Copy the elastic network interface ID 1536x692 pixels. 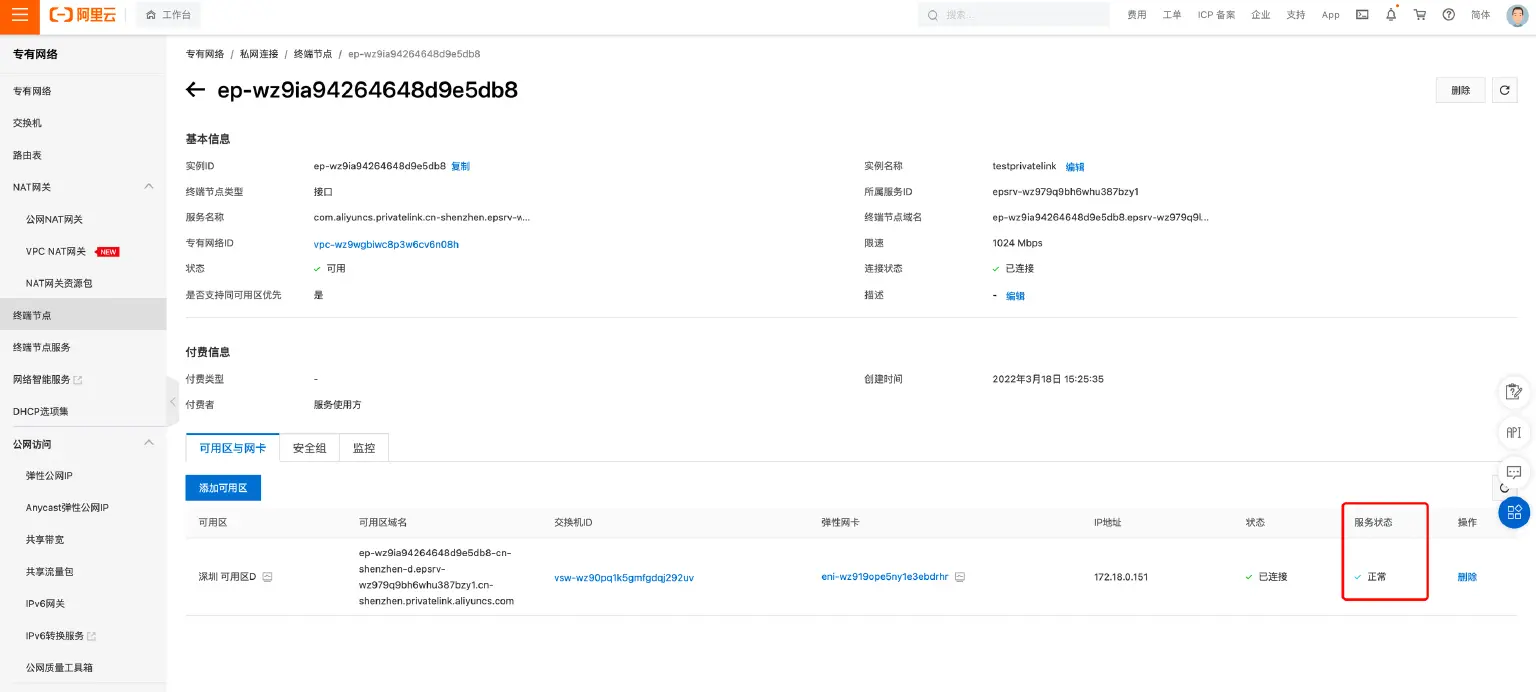pyautogui.click(x=960, y=577)
